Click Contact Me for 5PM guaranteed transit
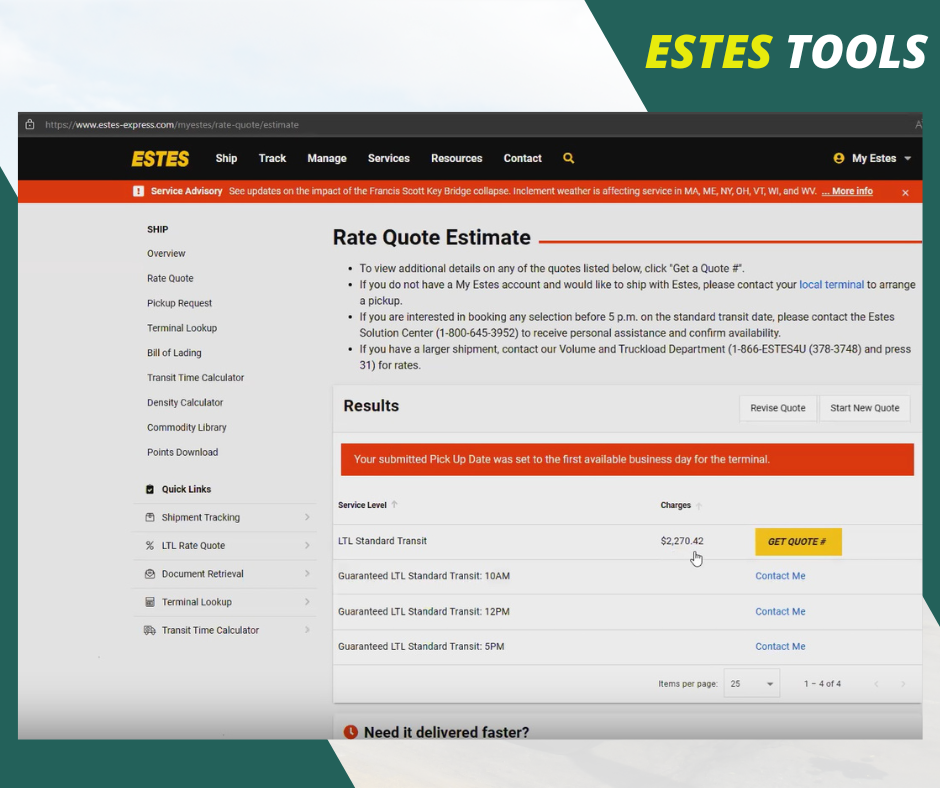940x788 pixels. pyautogui.click(x=780, y=646)
